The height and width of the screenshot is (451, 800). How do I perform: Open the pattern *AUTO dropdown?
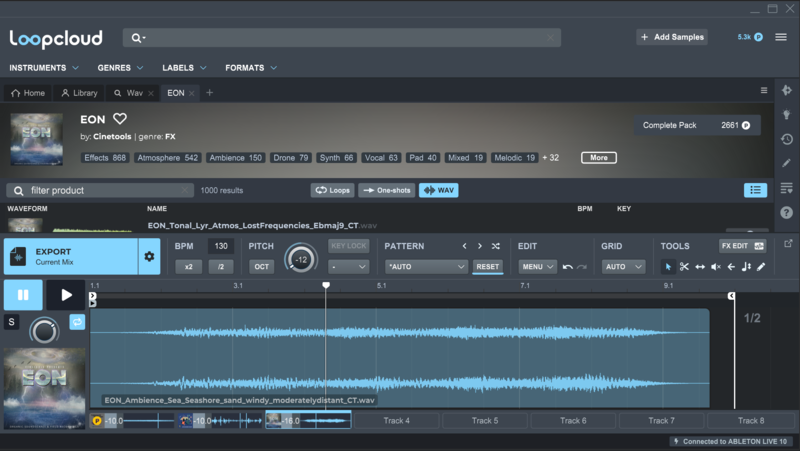tap(426, 267)
